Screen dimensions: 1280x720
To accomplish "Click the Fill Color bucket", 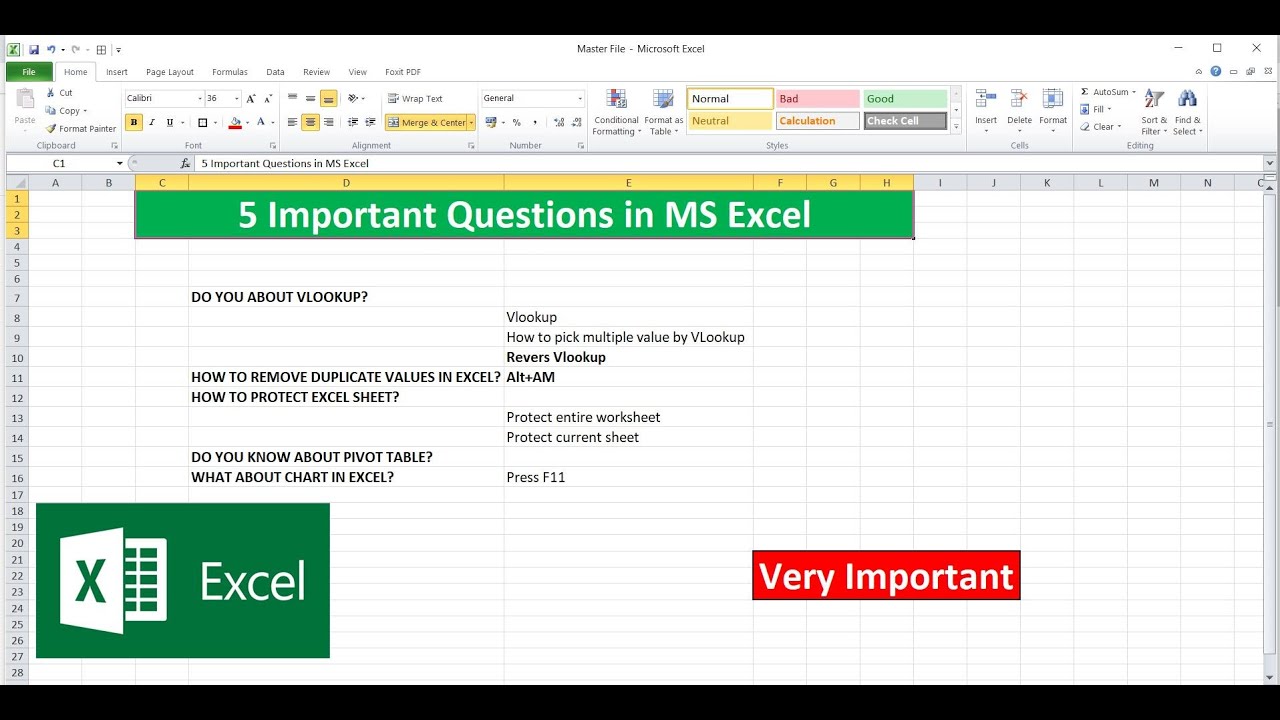I will pos(235,123).
